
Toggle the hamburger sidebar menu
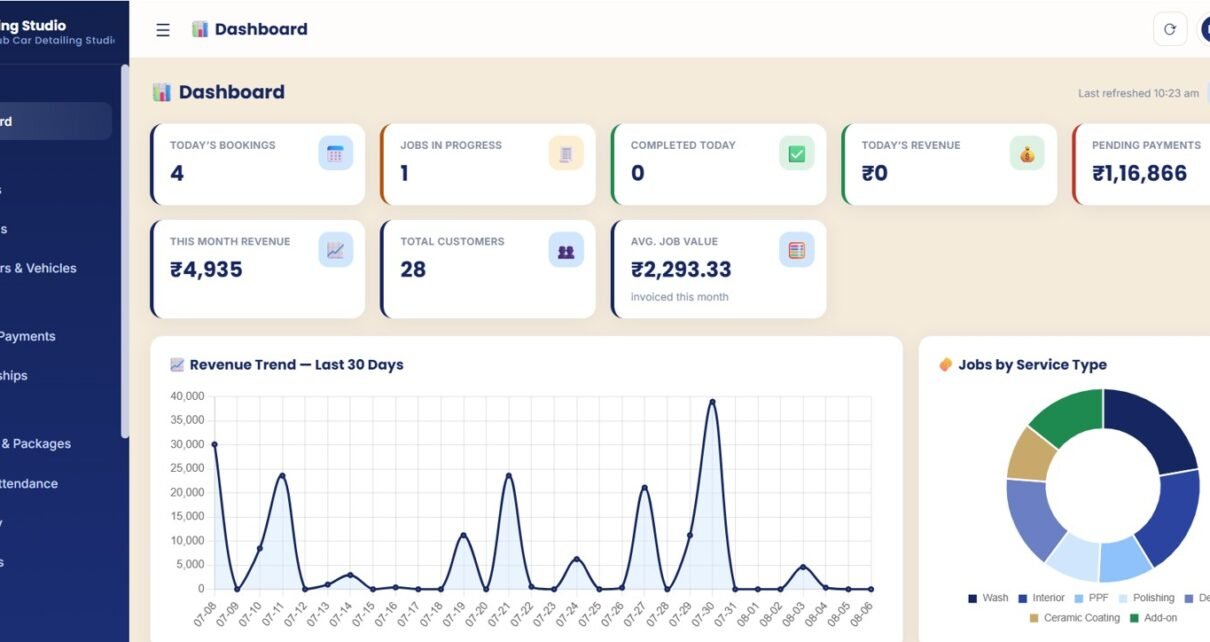point(163,30)
